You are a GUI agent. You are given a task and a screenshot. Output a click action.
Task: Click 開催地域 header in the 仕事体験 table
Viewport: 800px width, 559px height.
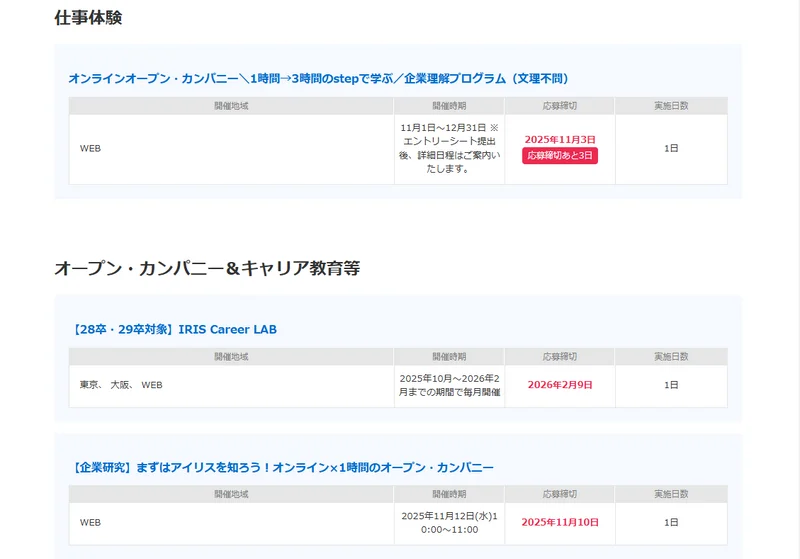point(231,105)
